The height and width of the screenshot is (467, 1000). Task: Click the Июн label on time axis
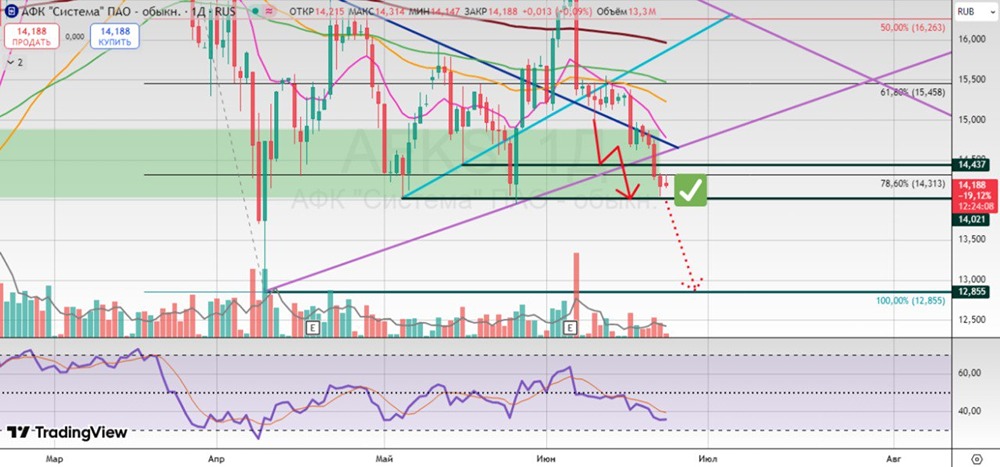click(x=547, y=458)
